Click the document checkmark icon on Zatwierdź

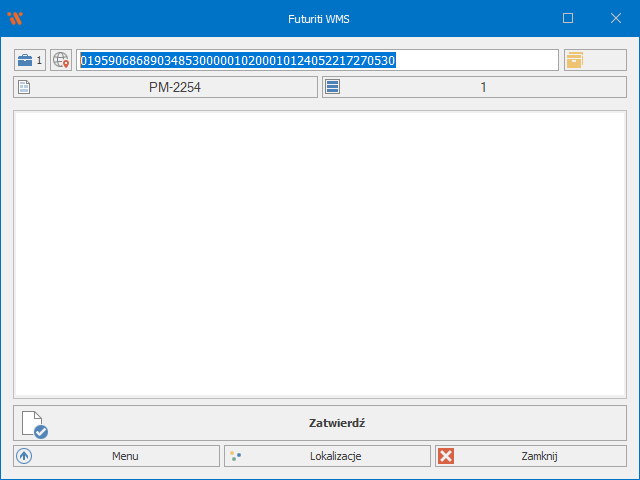click(35, 424)
